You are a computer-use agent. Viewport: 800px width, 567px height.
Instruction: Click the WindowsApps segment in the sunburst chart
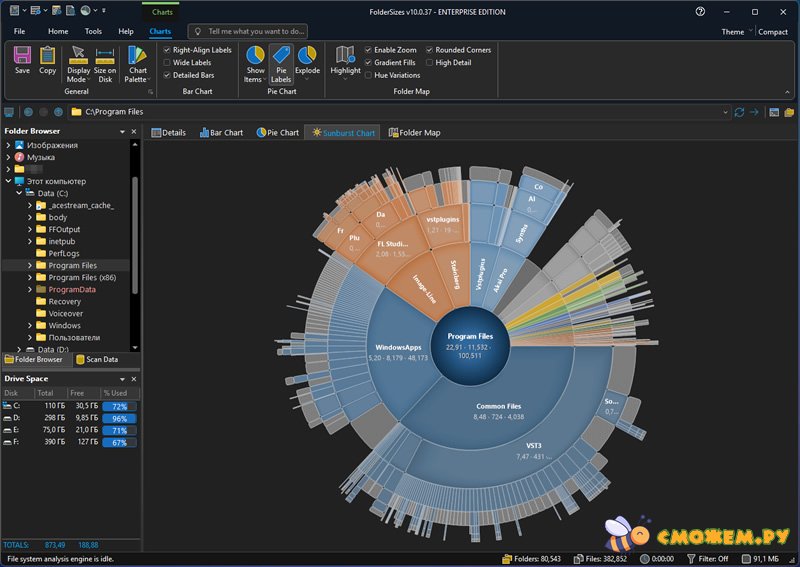pos(397,350)
